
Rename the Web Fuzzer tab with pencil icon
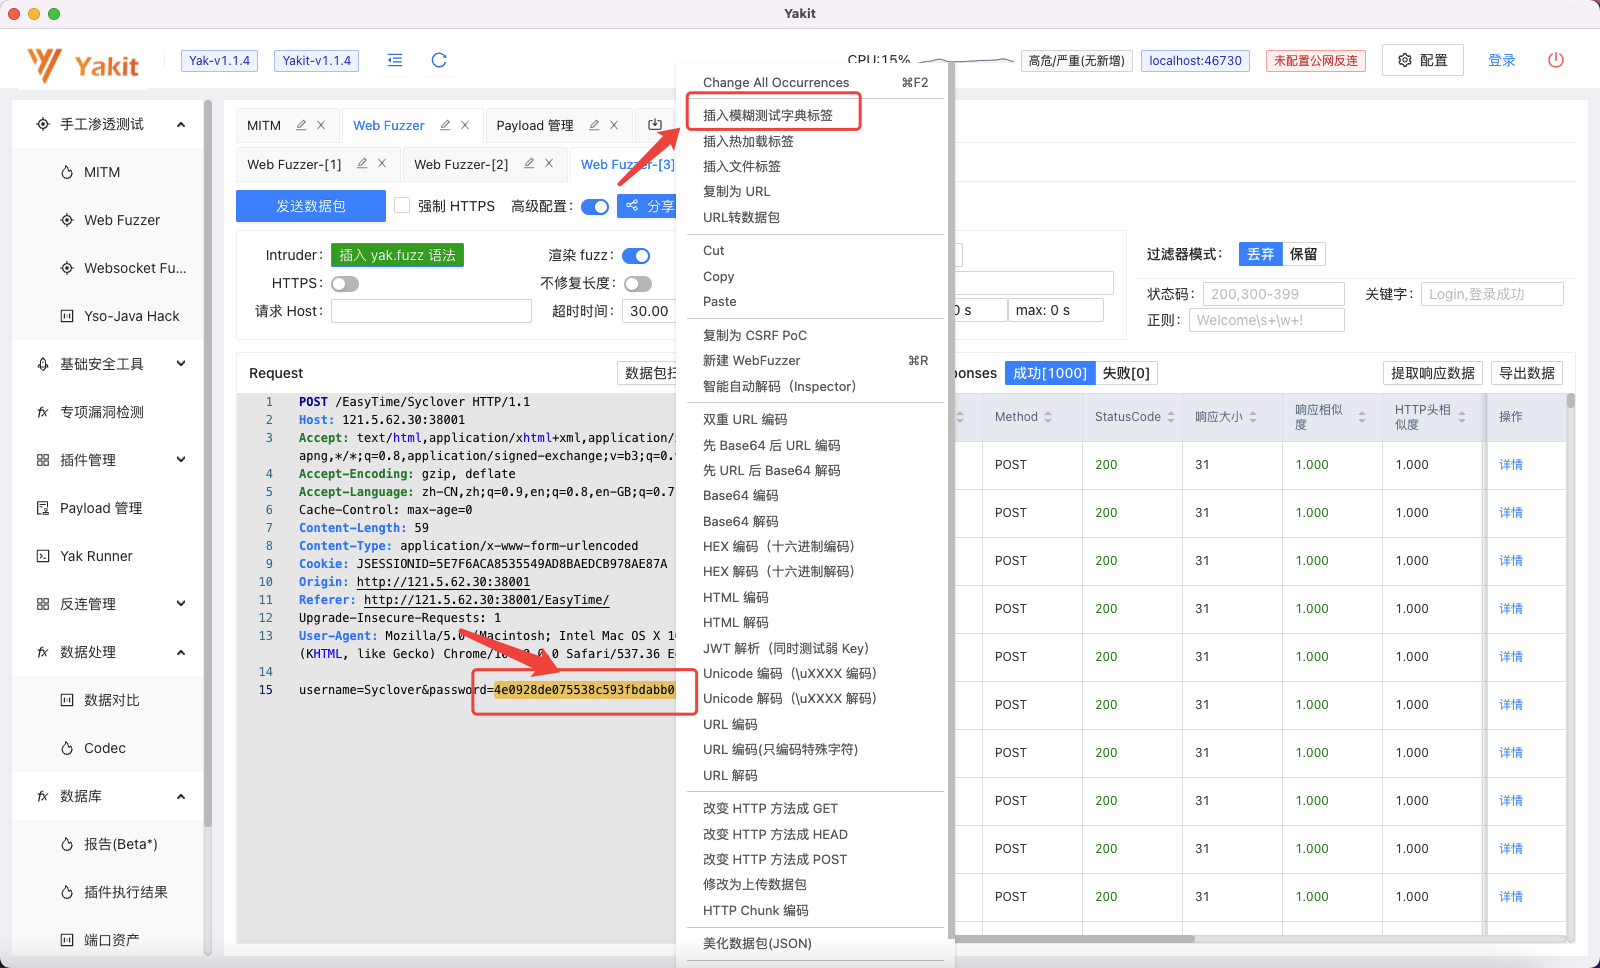point(445,125)
